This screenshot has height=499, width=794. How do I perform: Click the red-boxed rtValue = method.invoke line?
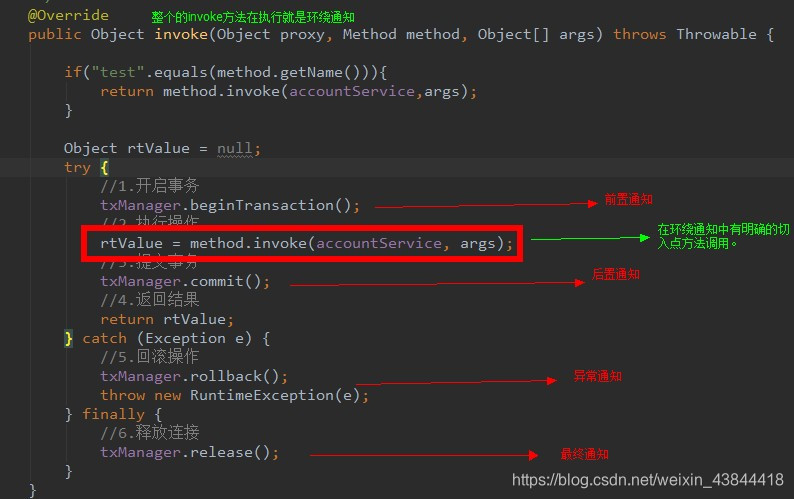click(x=306, y=243)
